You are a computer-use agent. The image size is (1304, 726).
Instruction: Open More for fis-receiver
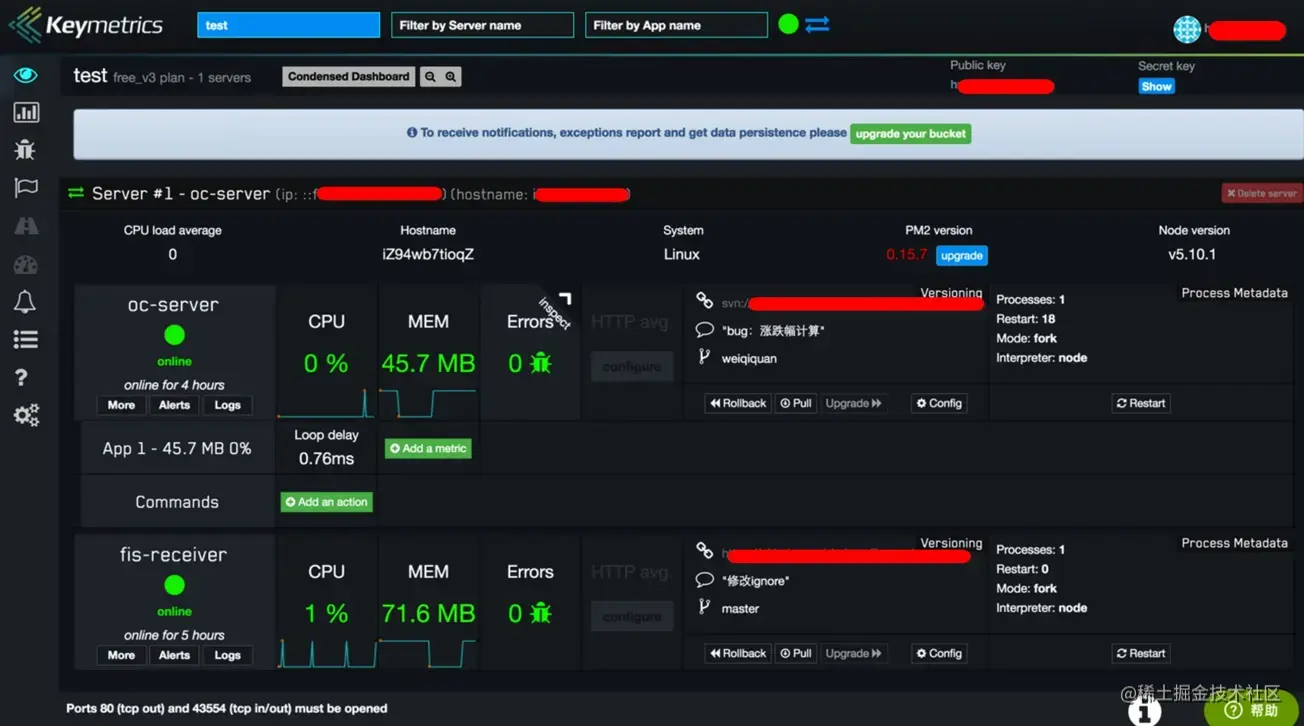[x=121, y=655]
